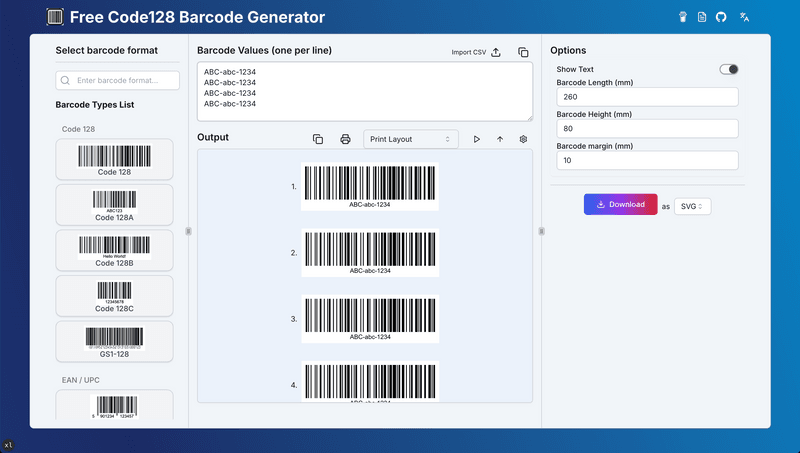This screenshot has width=800, height=453.
Task: Click into the Barcode Values text area
Action: pyautogui.click(x=365, y=92)
